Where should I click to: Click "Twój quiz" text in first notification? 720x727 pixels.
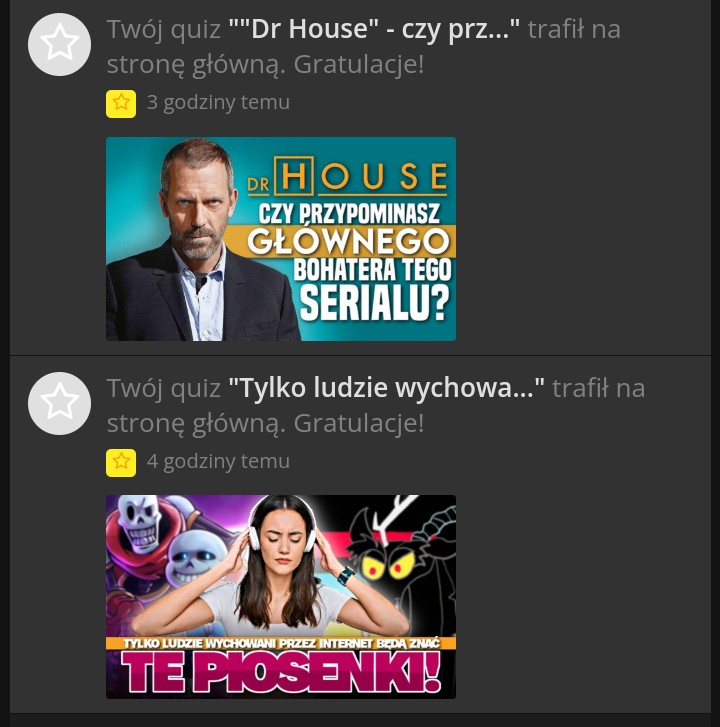[164, 29]
